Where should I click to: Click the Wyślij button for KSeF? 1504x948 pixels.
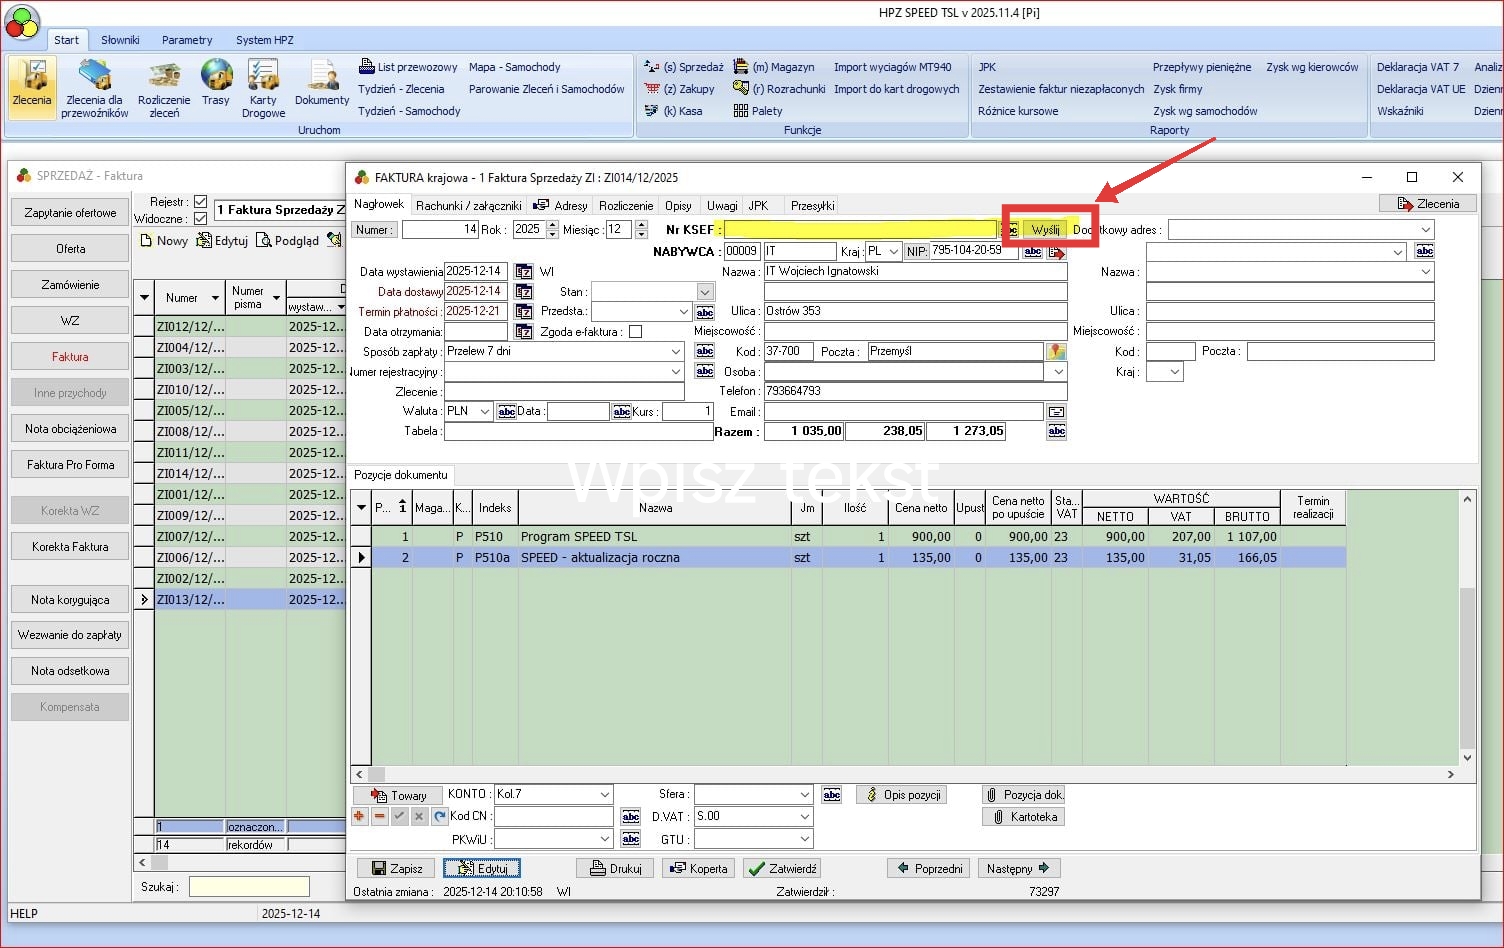1045,230
